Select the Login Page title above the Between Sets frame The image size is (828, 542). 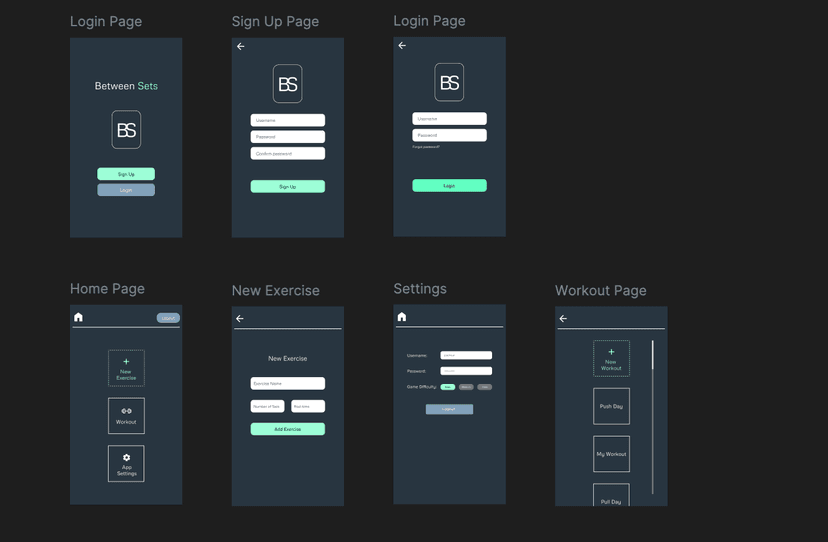coord(106,22)
